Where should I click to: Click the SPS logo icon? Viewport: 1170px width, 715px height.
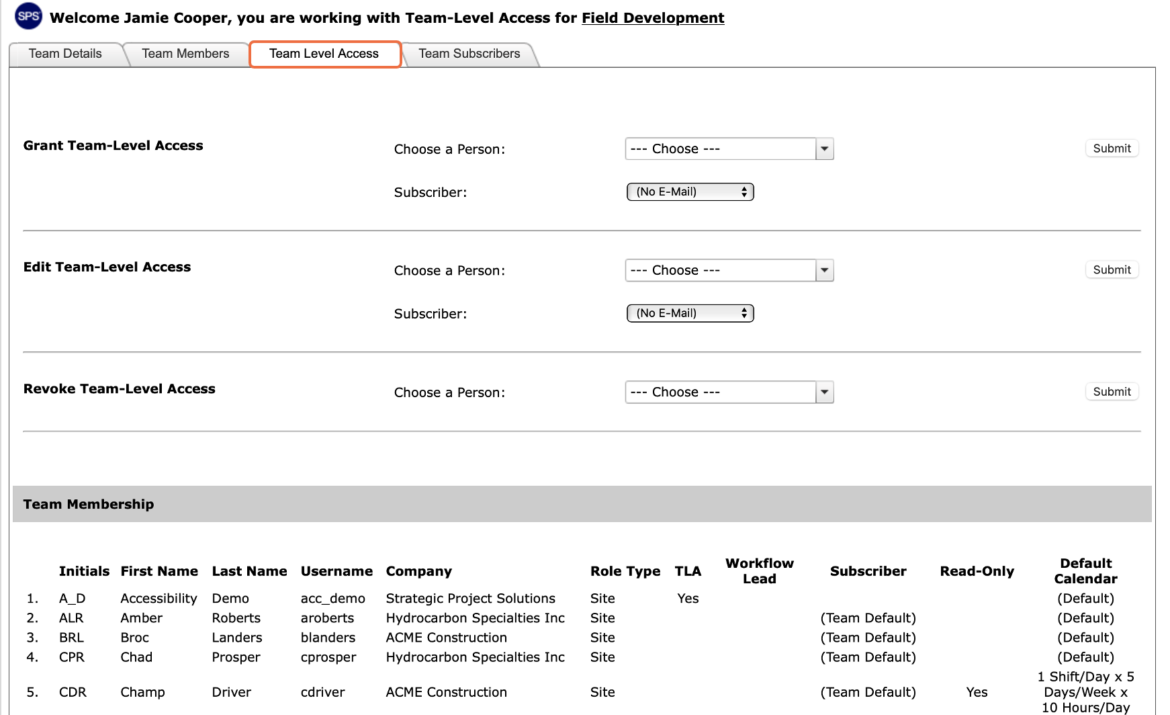(x=28, y=16)
